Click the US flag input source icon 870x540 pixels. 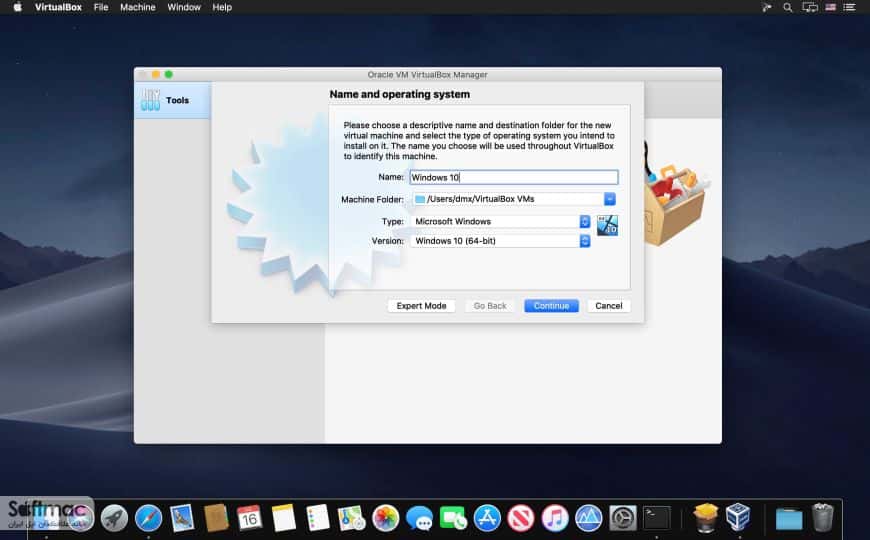(831, 7)
